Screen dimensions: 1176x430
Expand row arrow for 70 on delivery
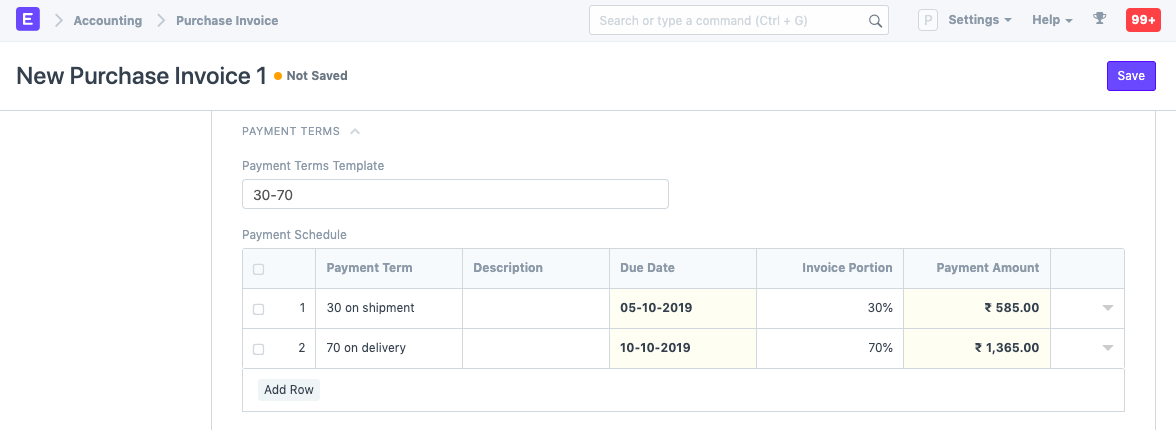point(1107,349)
